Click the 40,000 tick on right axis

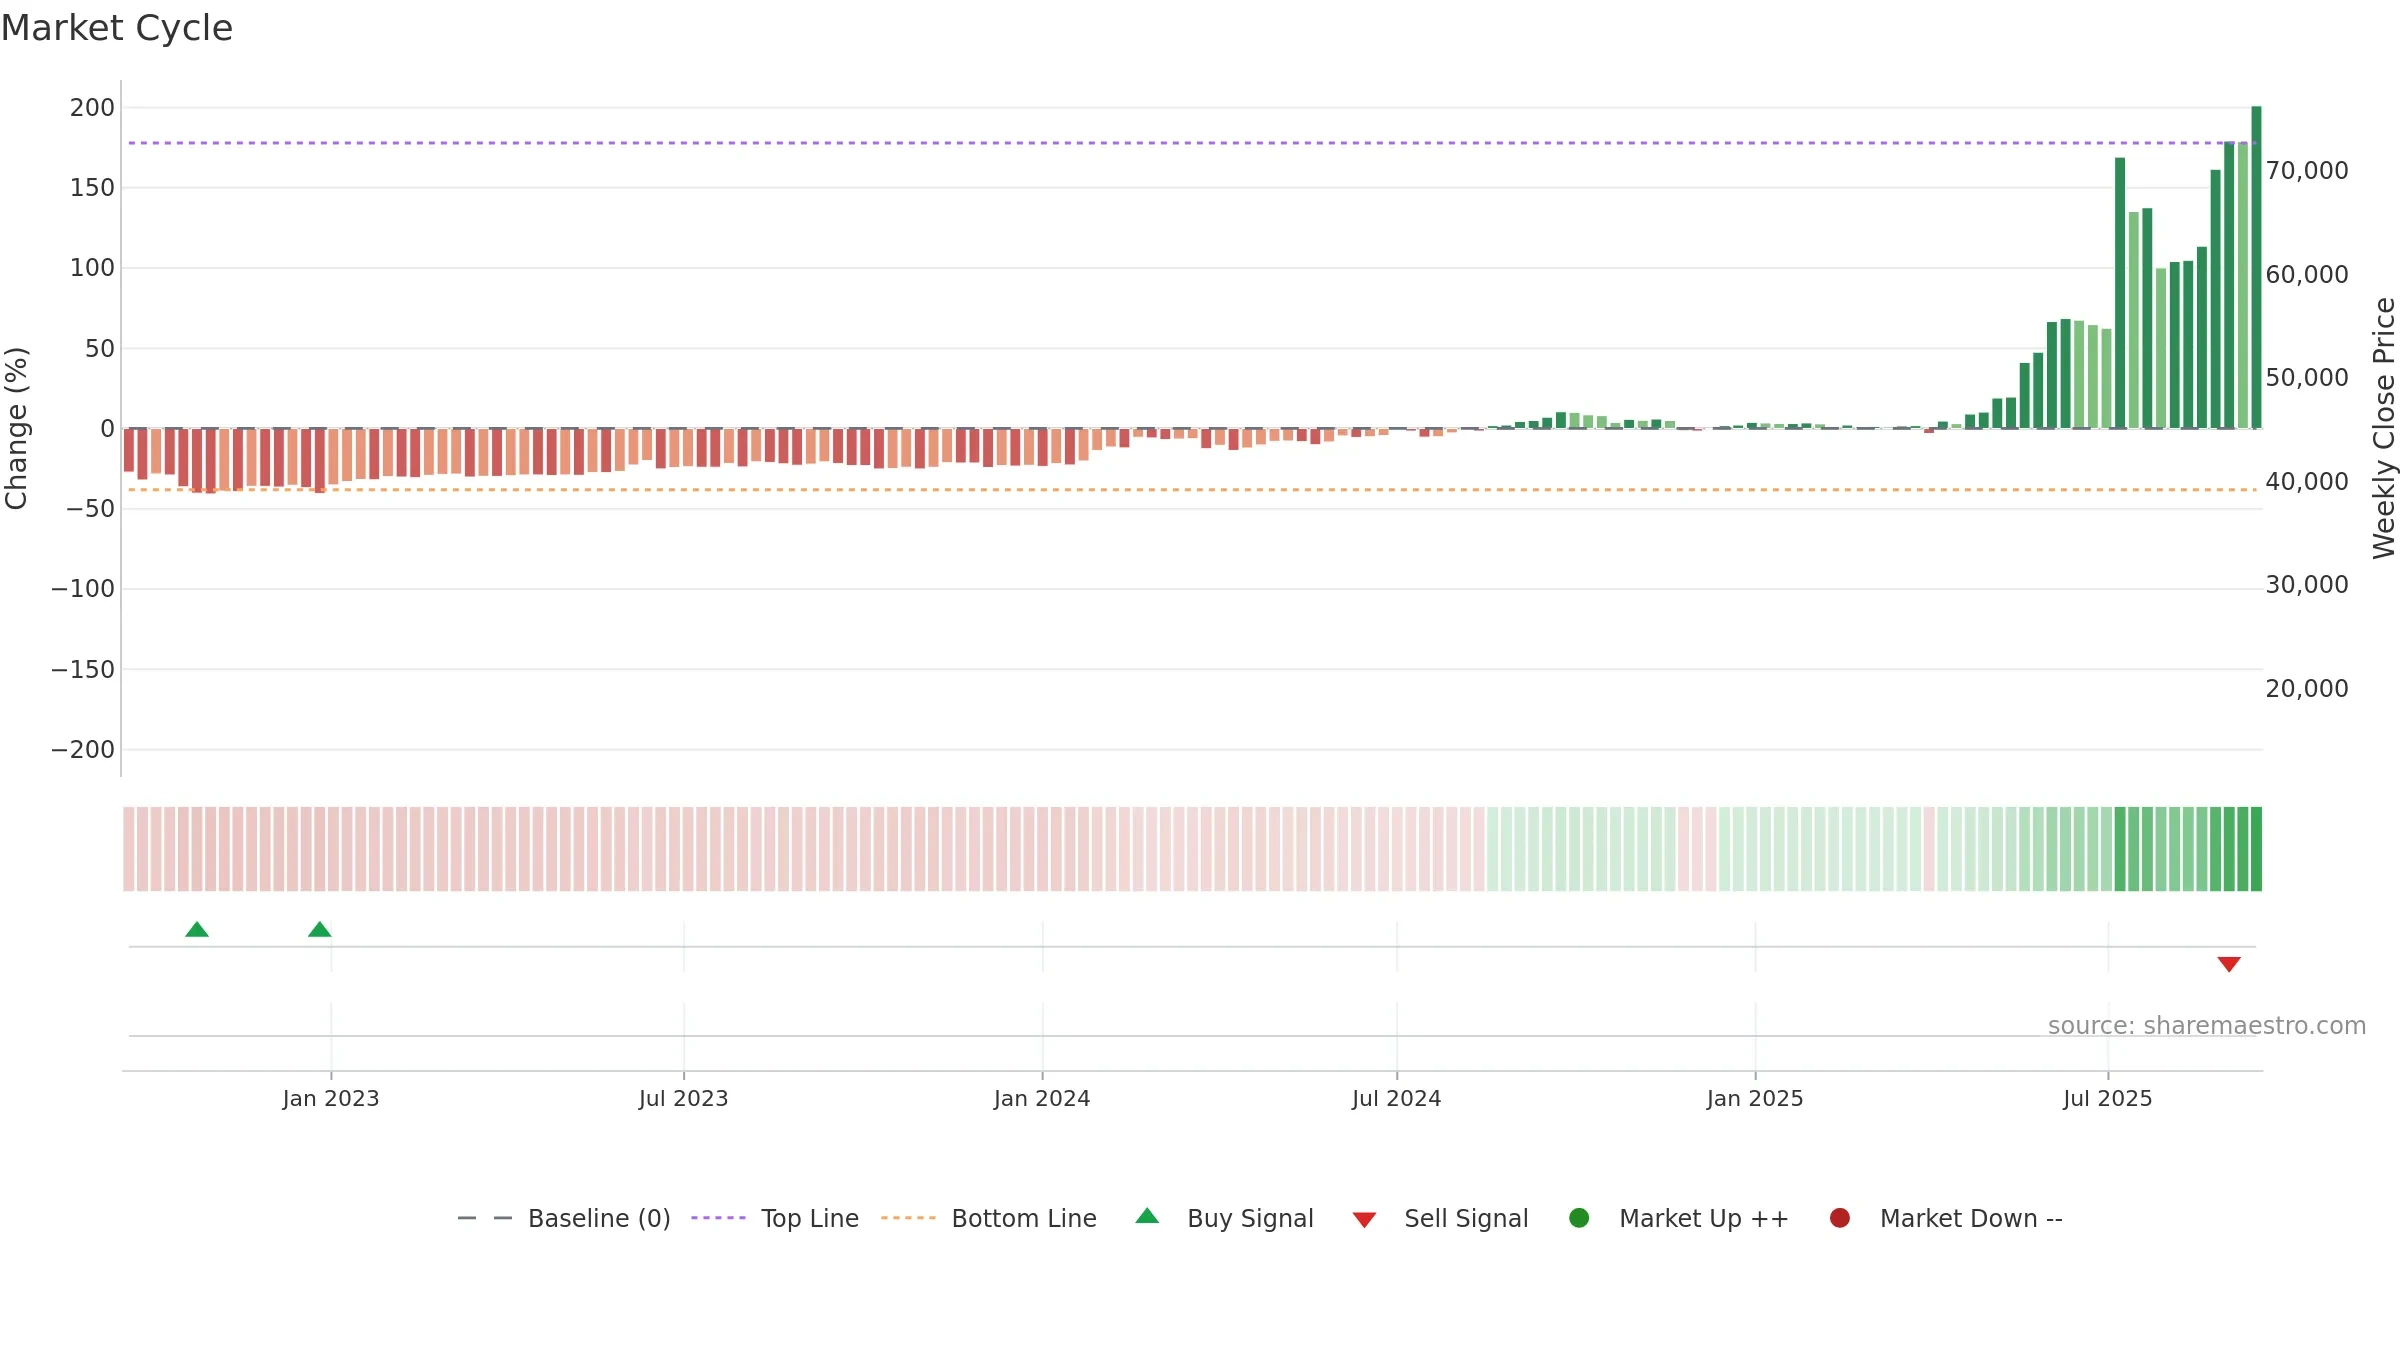(x=2307, y=482)
